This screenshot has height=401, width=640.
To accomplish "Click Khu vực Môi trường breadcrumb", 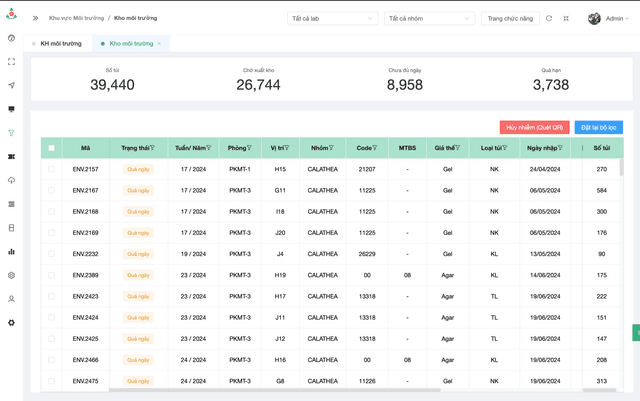I will (76, 18).
